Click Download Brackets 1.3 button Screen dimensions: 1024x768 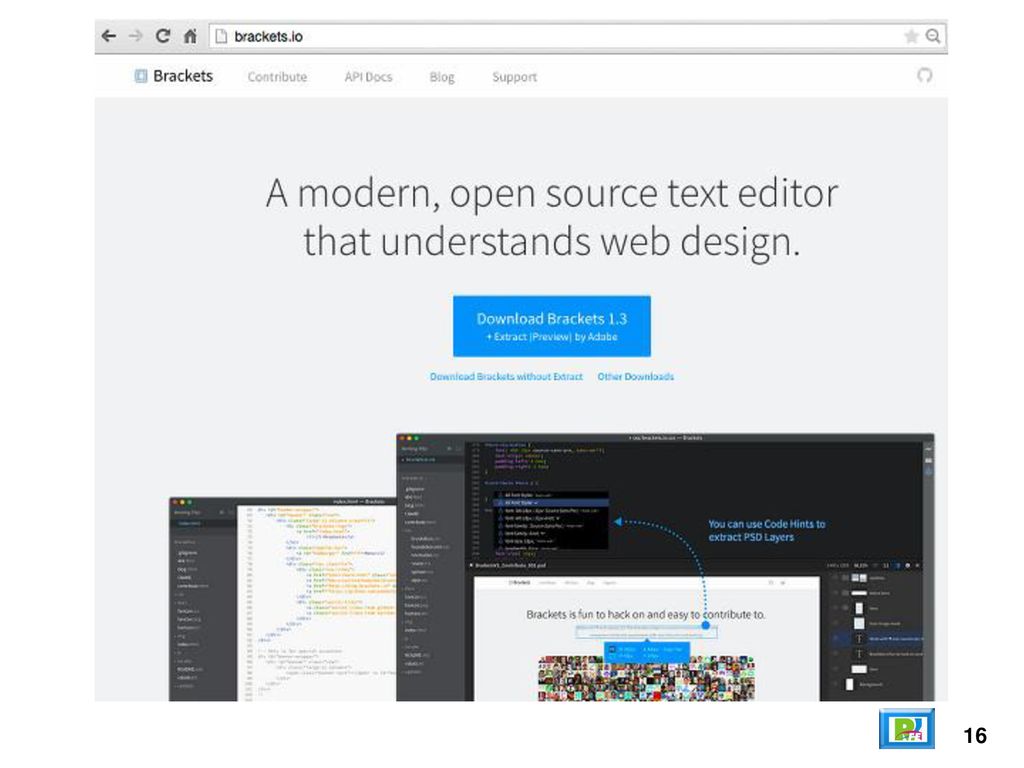(552, 326)
